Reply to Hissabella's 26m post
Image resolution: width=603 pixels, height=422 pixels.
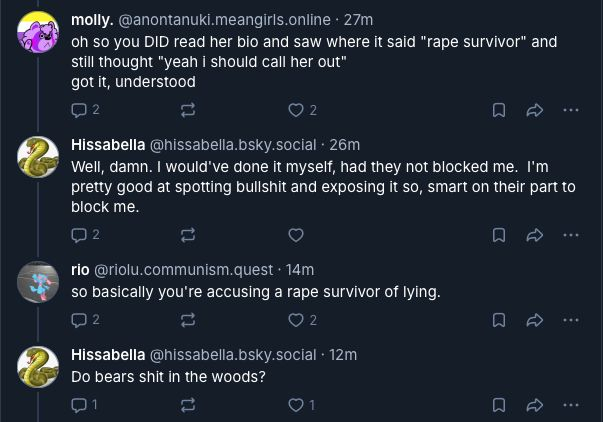[x=80, y=235]
